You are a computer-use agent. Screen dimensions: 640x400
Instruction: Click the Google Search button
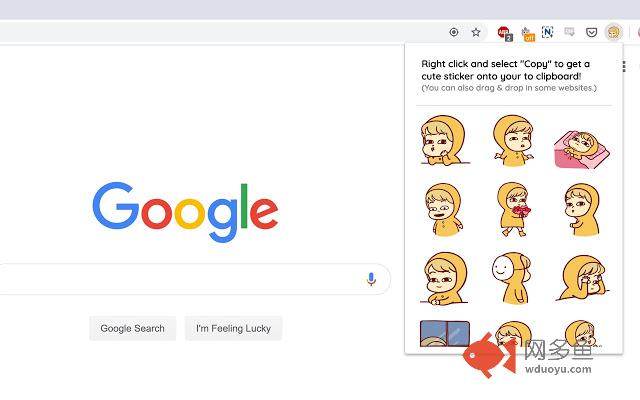(x=133, y=328)
